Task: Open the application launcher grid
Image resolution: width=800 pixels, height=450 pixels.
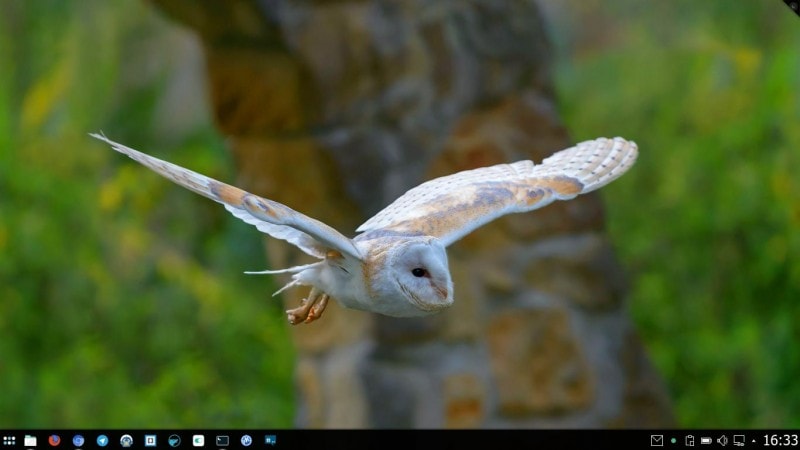Action: tap(9, 440)
